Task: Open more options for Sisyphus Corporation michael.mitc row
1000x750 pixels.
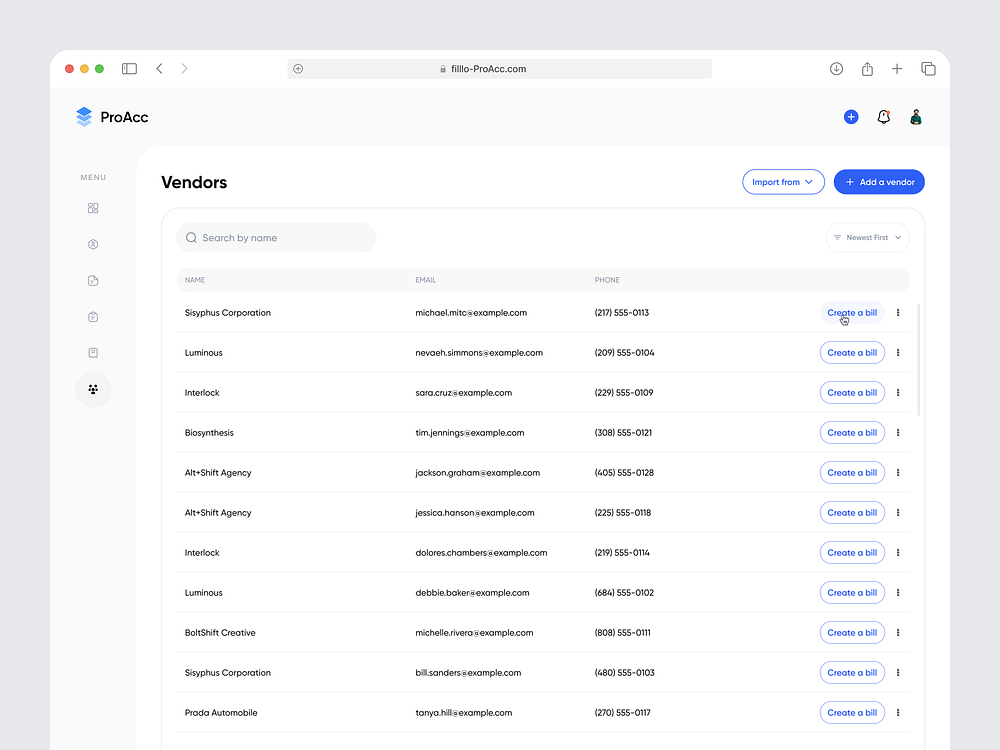Action: [x=898, y=313]
